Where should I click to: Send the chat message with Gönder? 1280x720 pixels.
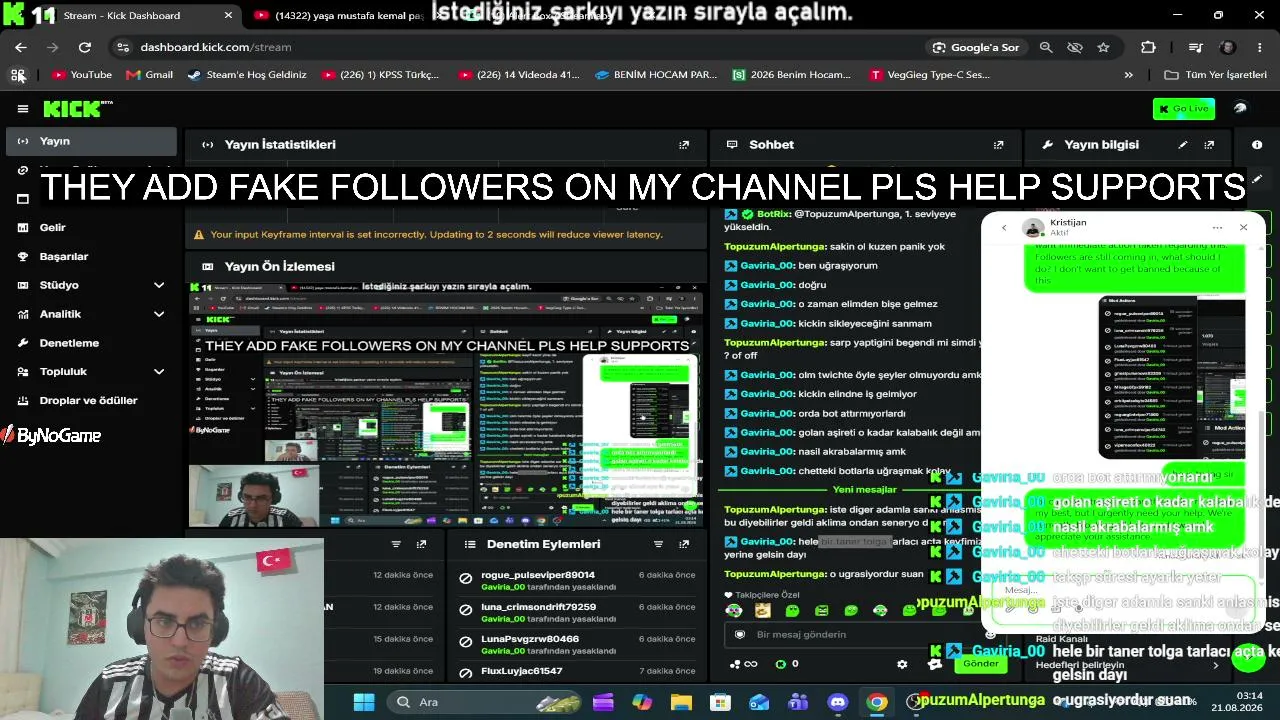(981, 664)
